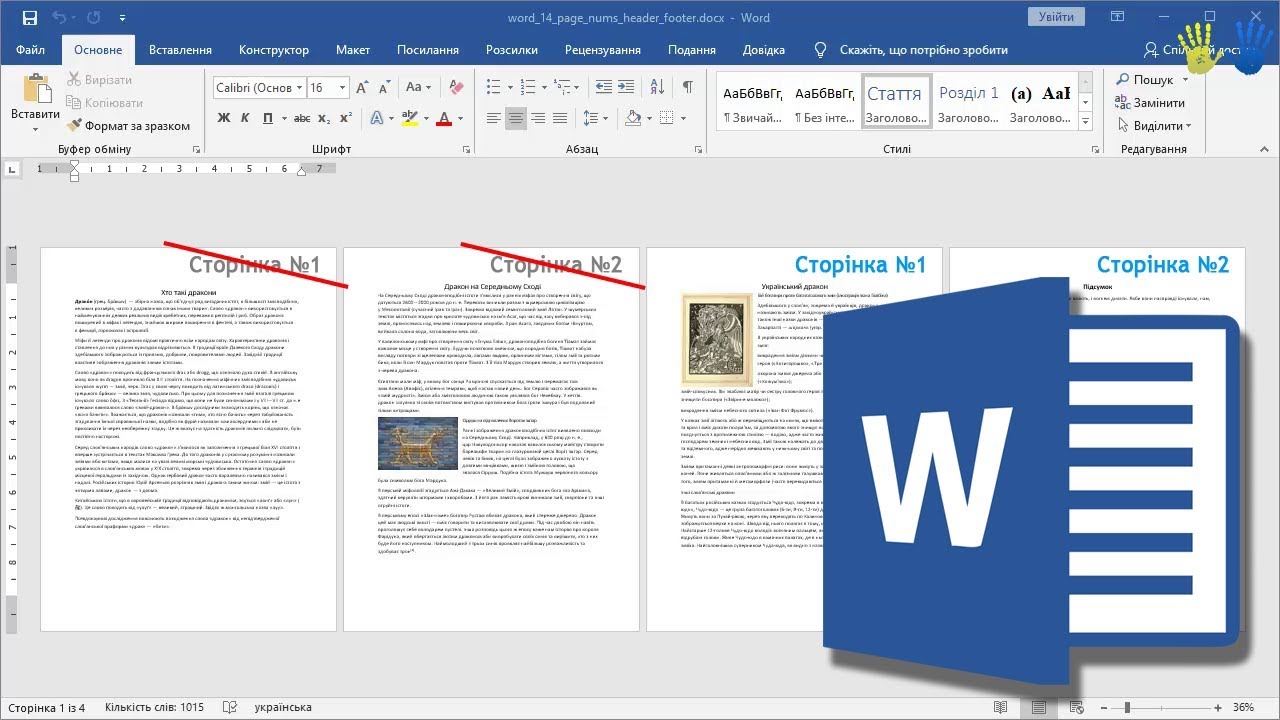1280x720 pixels.
Task: Click the Увійти sign-in button
Action: coord(1056,17)
